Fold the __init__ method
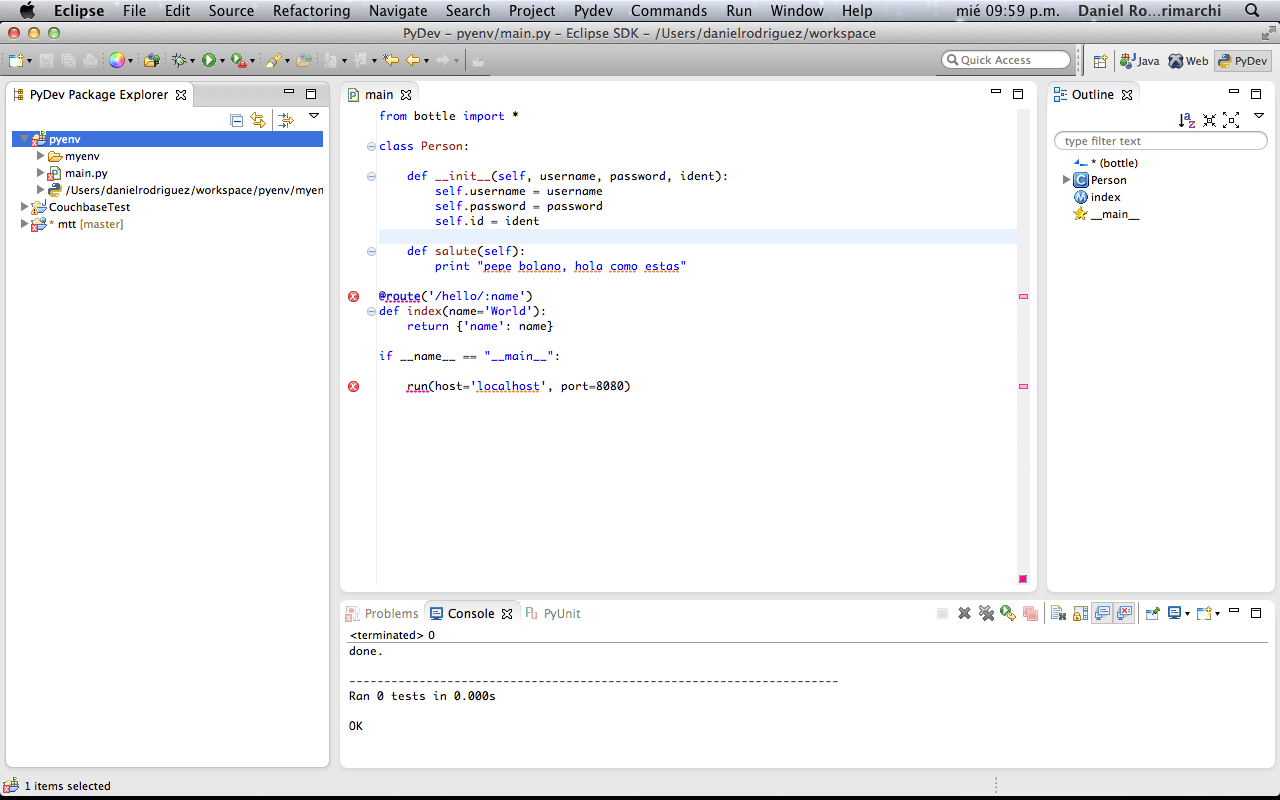 (x=371, y=176)
